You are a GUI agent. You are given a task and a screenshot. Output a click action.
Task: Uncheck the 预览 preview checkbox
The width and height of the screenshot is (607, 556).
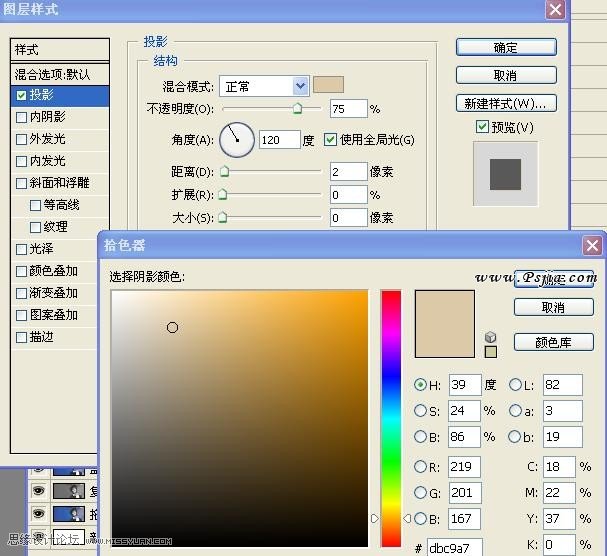coord(482,127)
